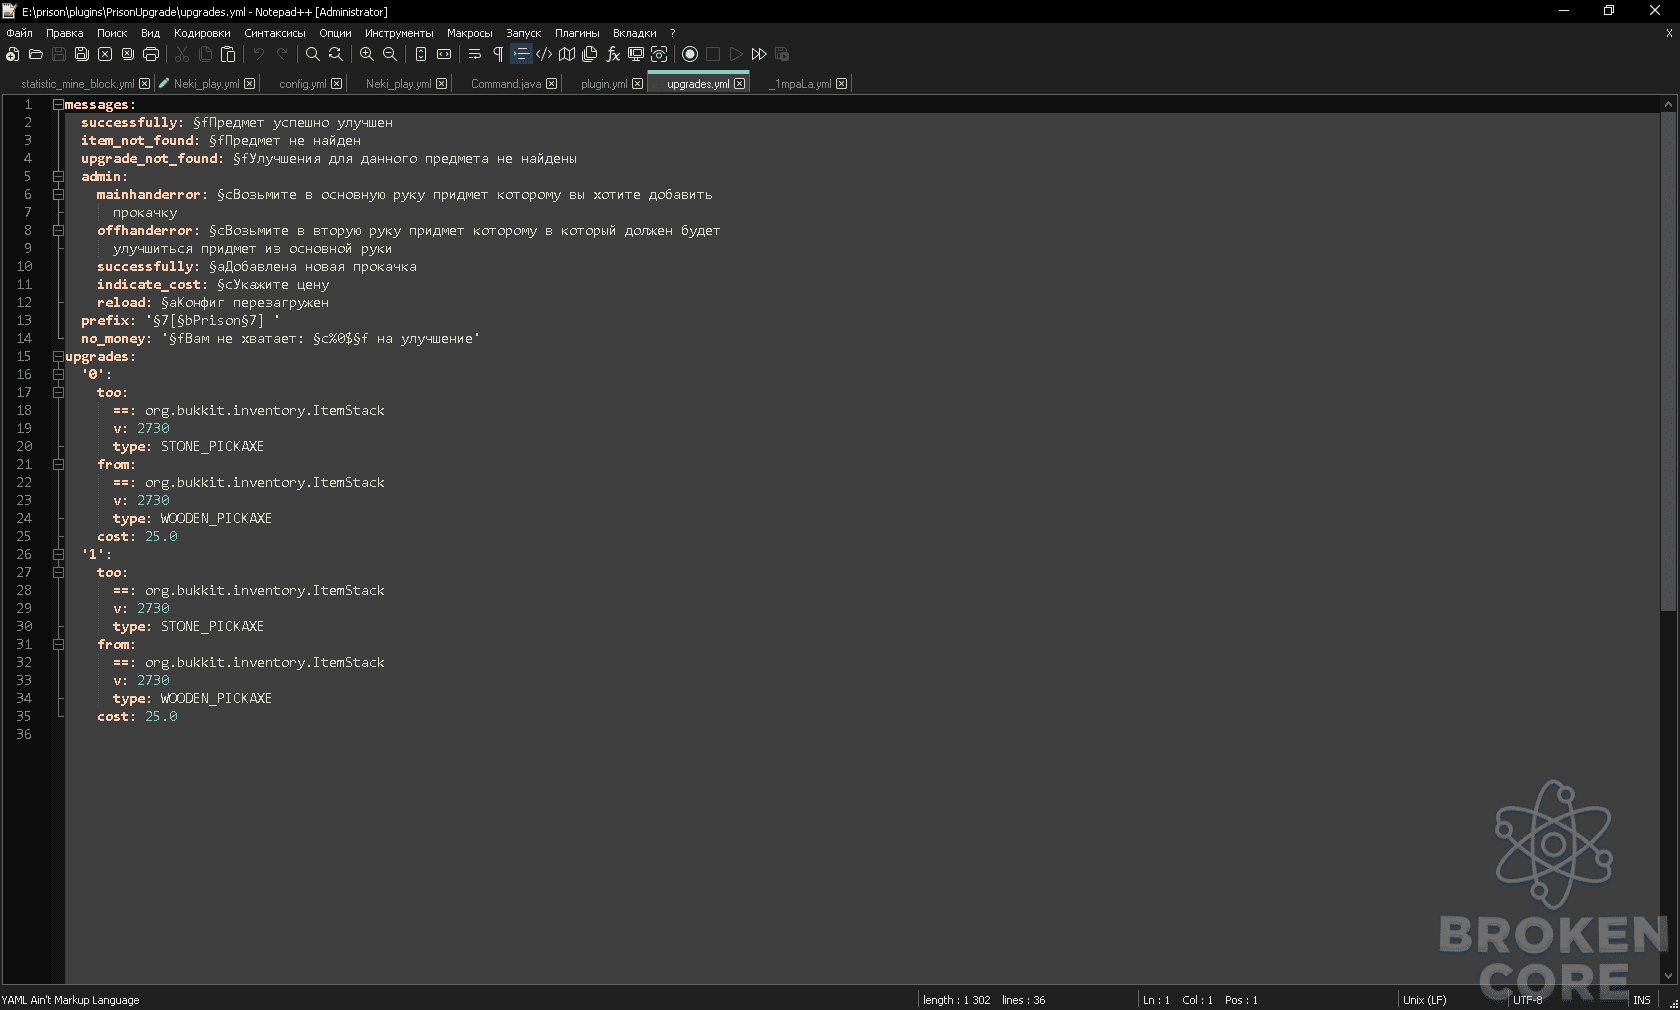Open the Плагины menu
Screen dimensions: 1680x1010
click(577, 33)
